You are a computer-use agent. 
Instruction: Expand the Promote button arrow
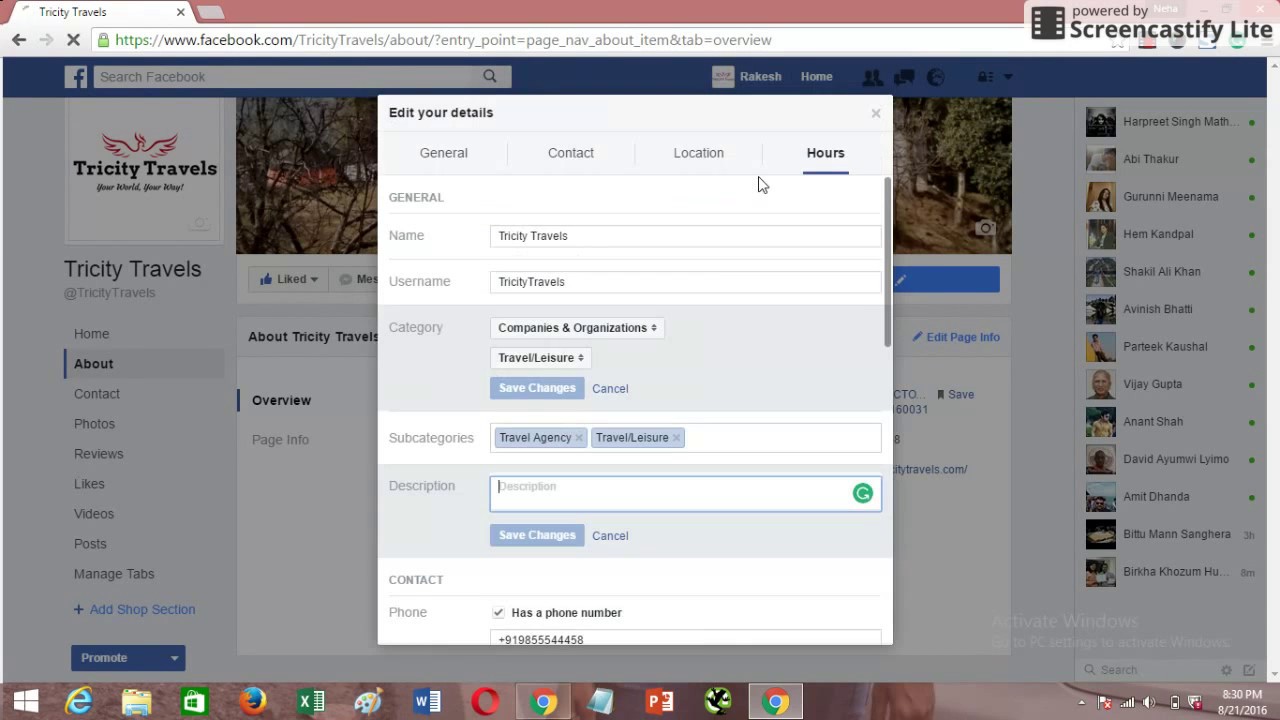pos(174,658)
